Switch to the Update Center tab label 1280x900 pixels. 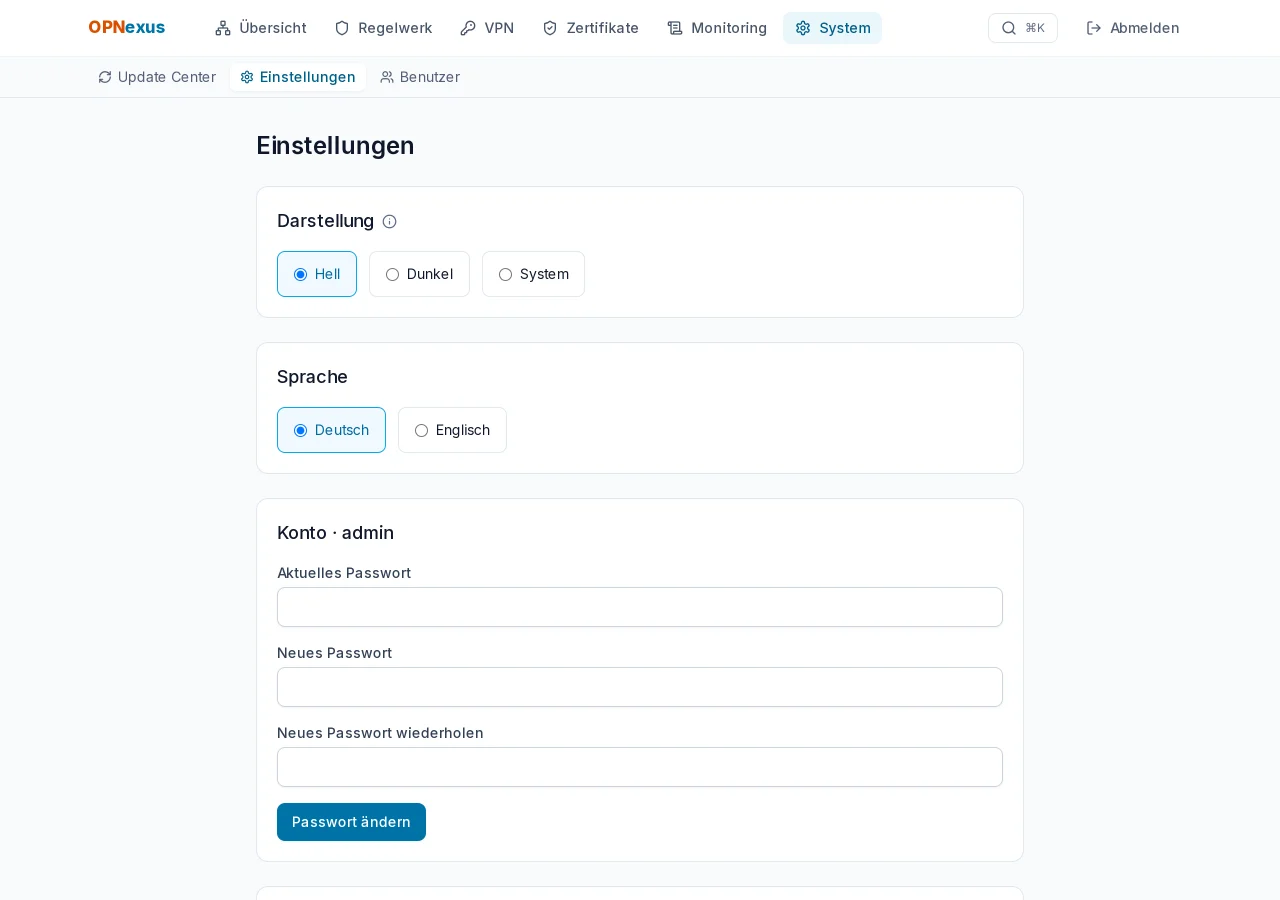coord(167,77)
